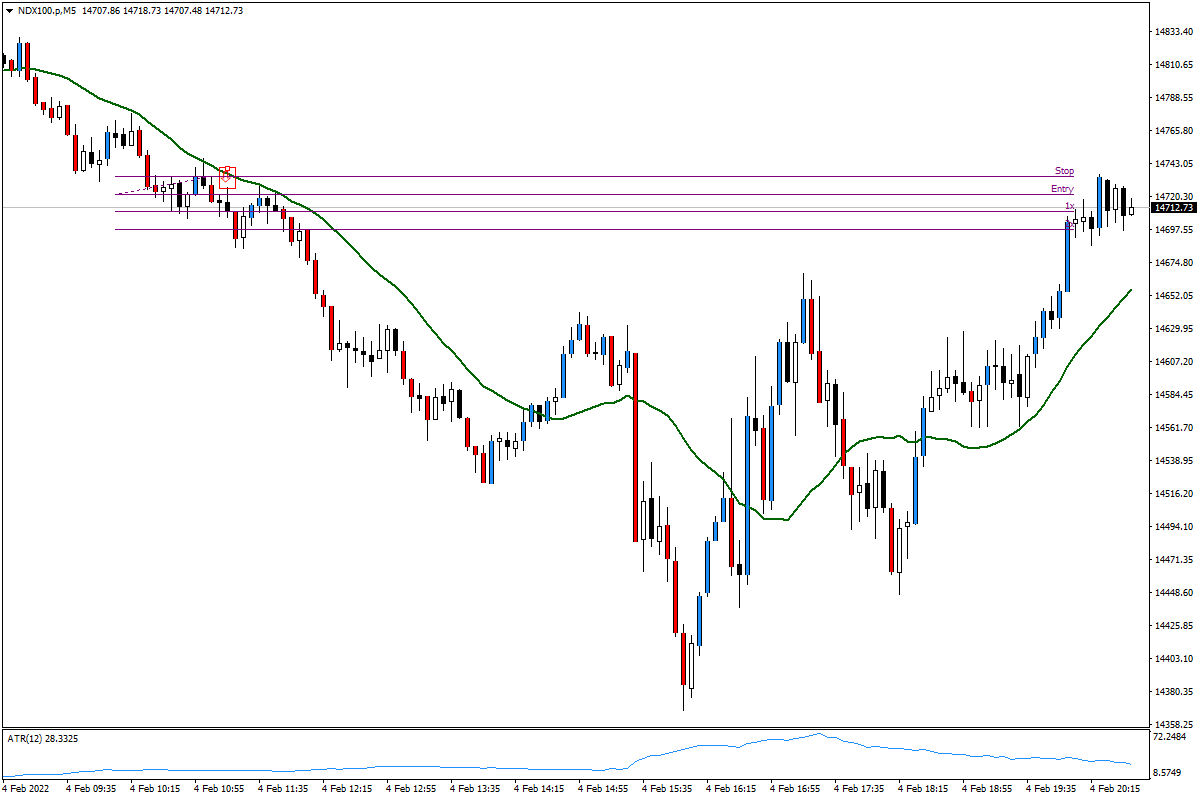
Task: Click the 14833.40 value on the price scale
Action: point(1172,31)
